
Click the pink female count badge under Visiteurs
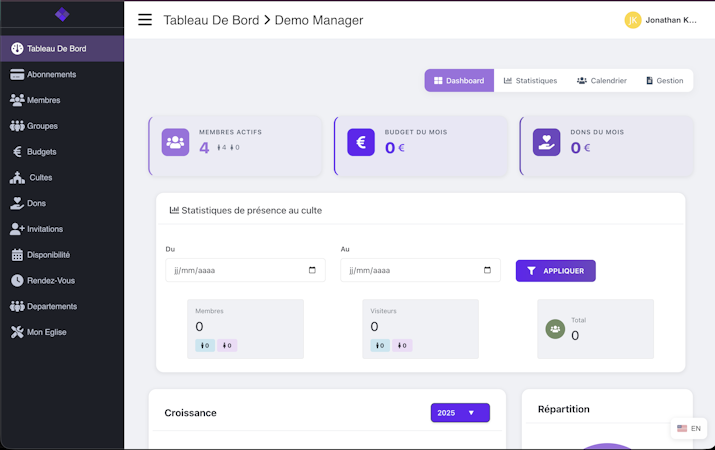(402, 345)
